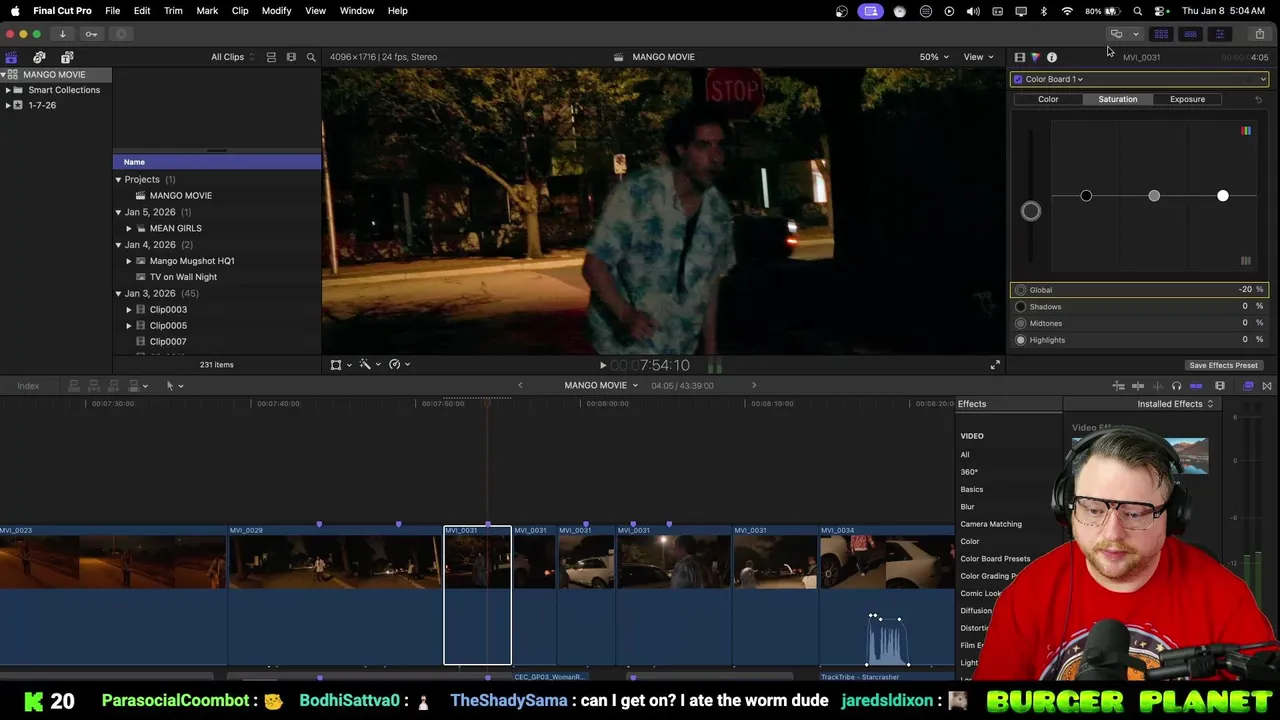Image resolution: width=1280 pixels, height=720 pixels.
Task: Open the Color Inspector prism icon
Action: pyautogui.click(x=1036, y=57)
